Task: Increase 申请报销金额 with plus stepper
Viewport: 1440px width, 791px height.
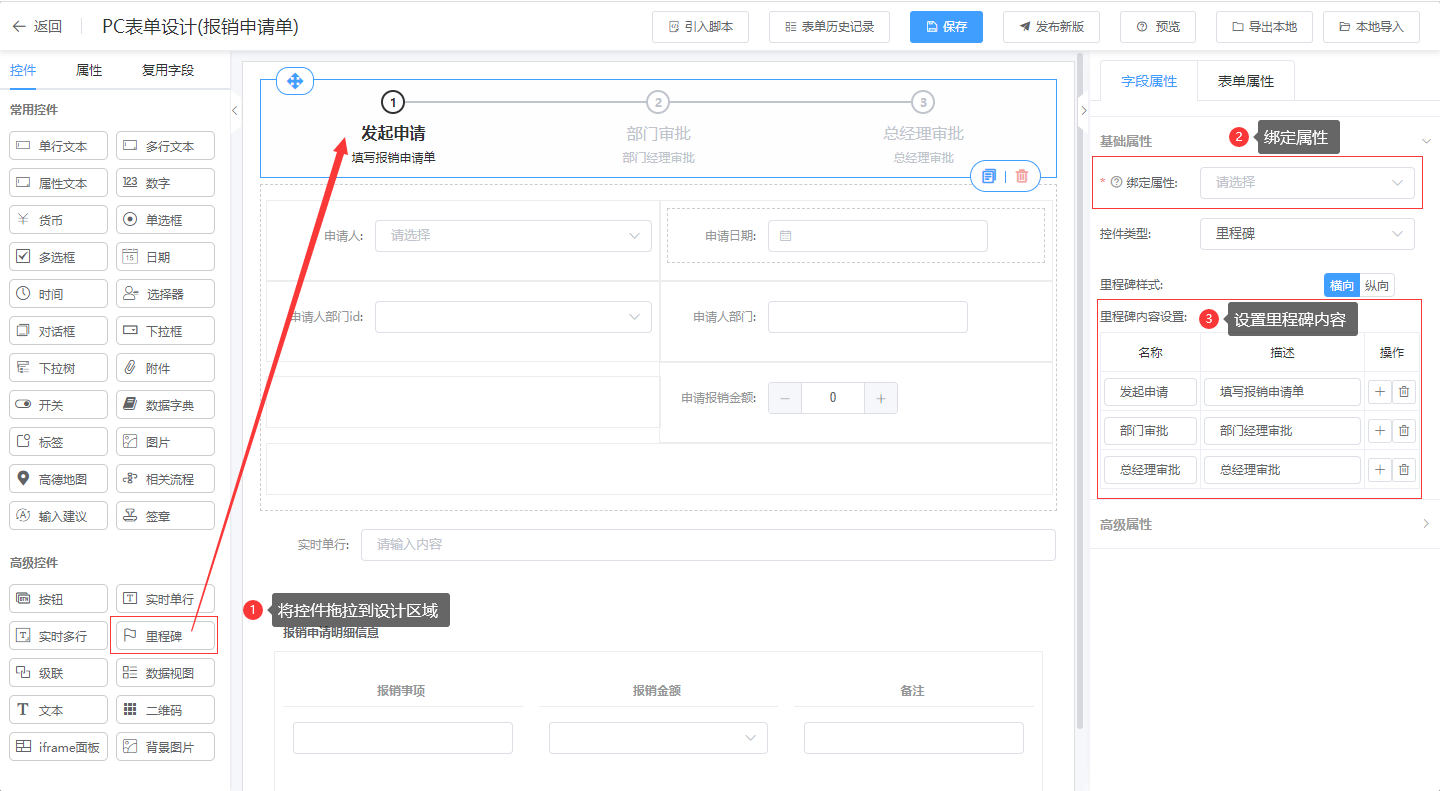Action: pos(880,398)
